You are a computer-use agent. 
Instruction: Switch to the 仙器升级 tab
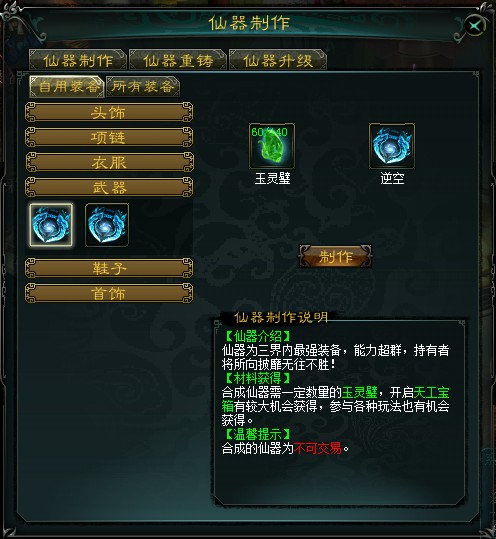coord(278,60)
